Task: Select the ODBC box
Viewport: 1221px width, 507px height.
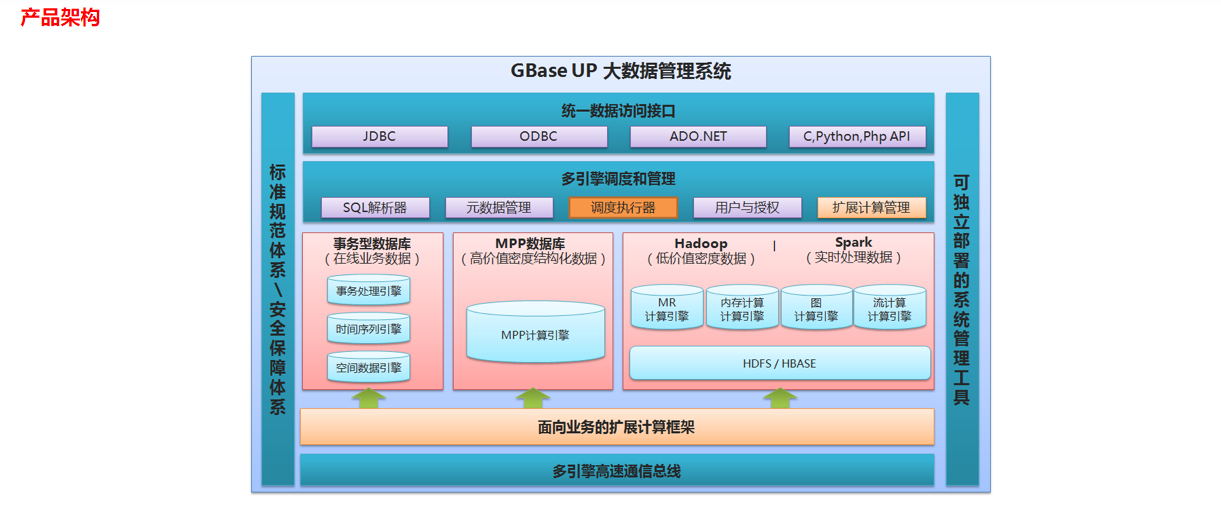Action: 539,137
